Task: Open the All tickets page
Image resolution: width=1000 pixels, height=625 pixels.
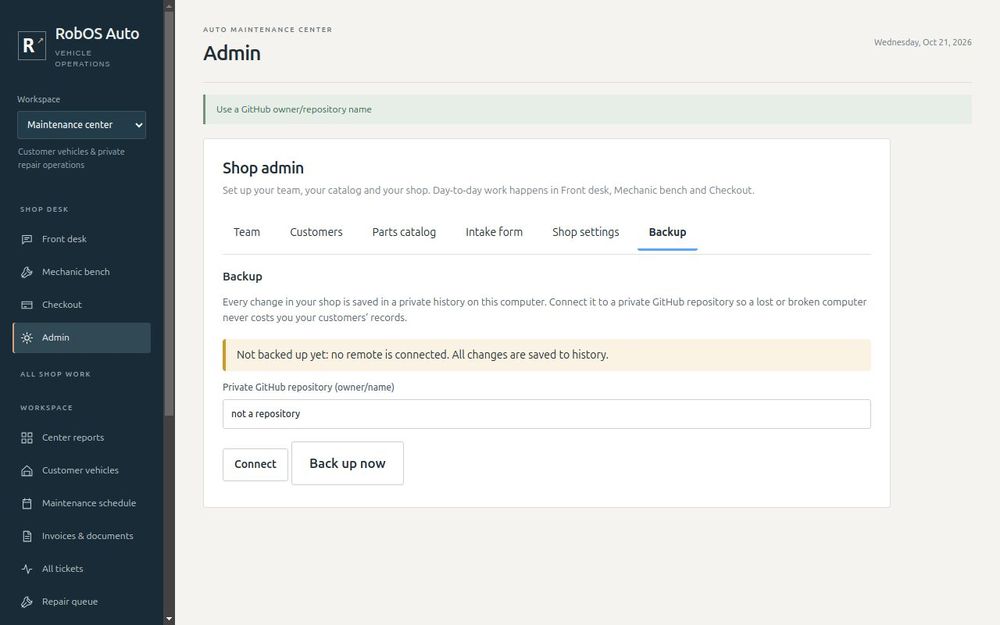Action: pos(82,569)
